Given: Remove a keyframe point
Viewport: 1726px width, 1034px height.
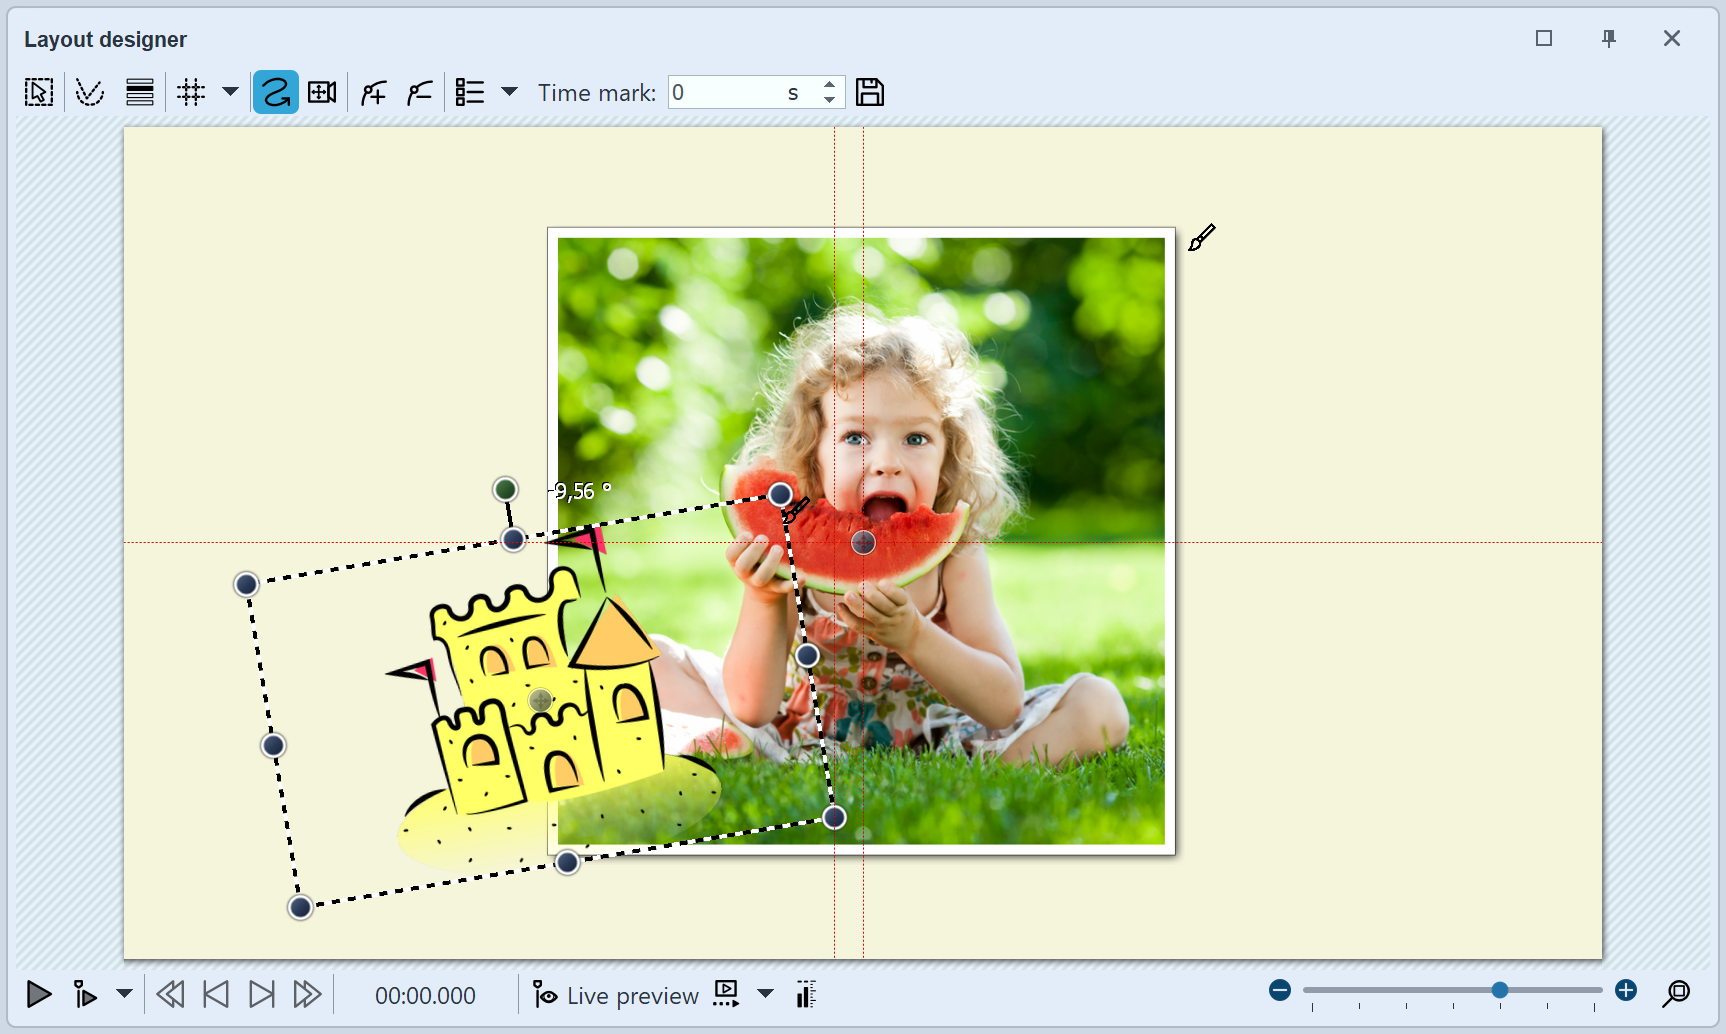Looking at the screenshot, I should (419, 91).
